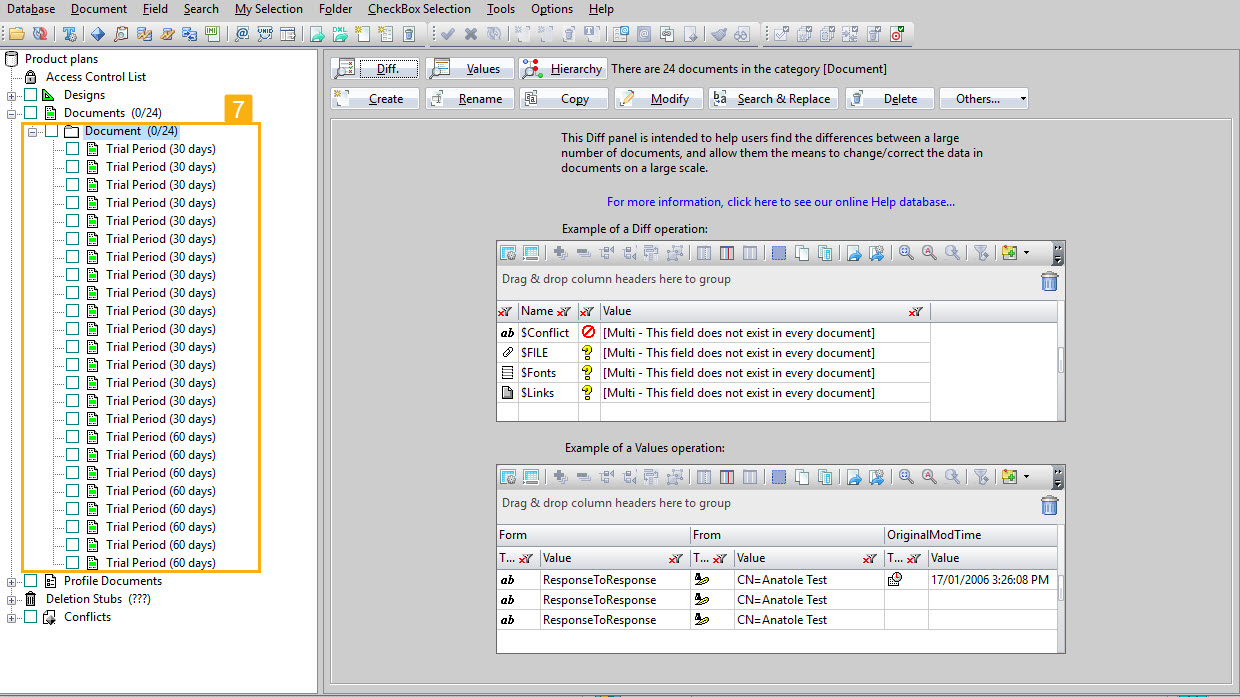This screenshot has height=697, width=1240.
Task: Click the trash icon in Diff example grid
Action: (1049, 281)
